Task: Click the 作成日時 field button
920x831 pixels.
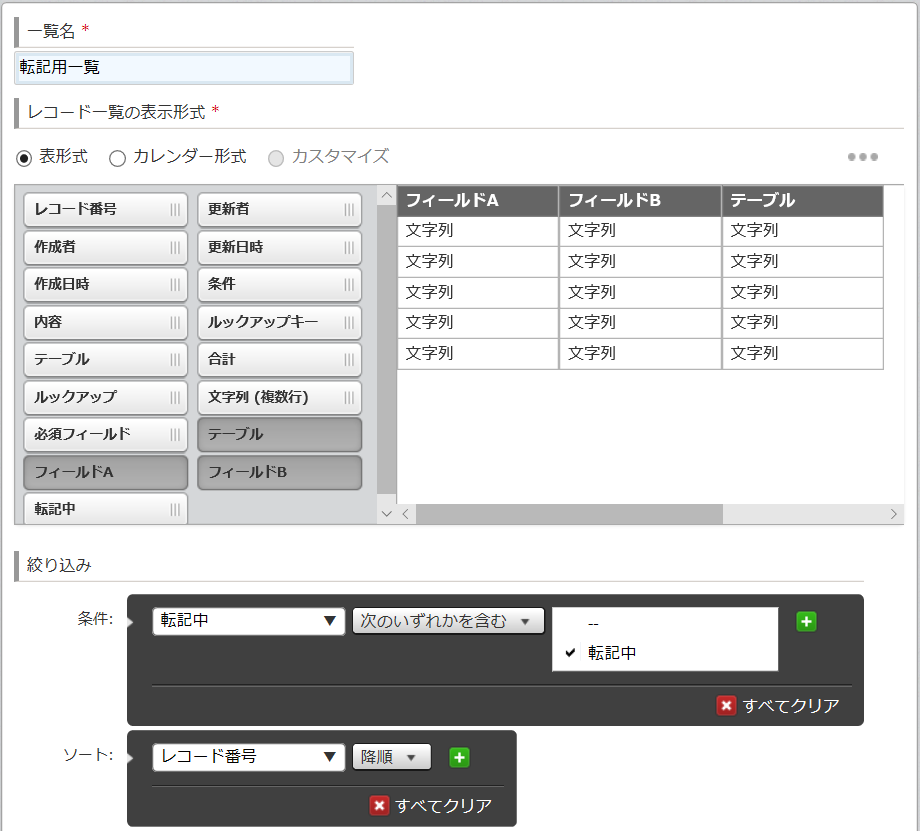Action: point(106,285)
